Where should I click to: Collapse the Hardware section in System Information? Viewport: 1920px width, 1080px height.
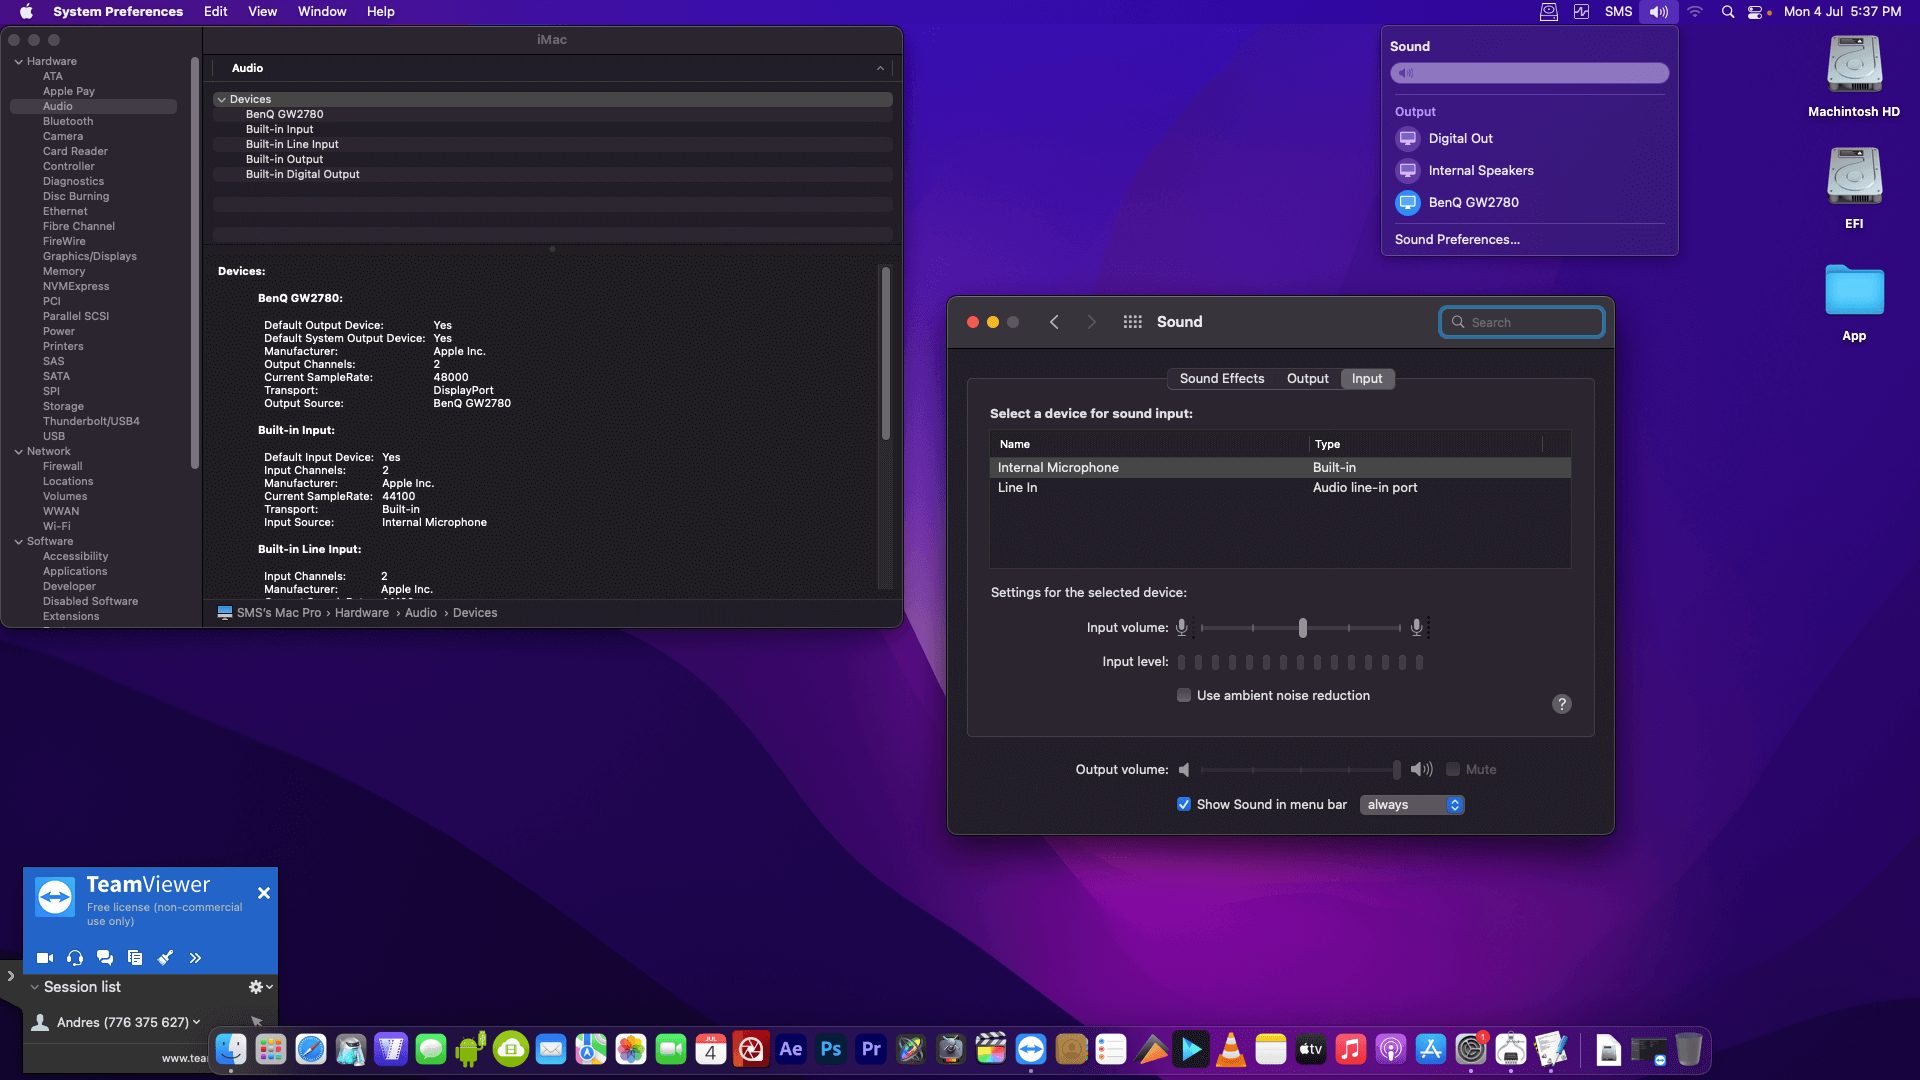click(x=18, y=61)
